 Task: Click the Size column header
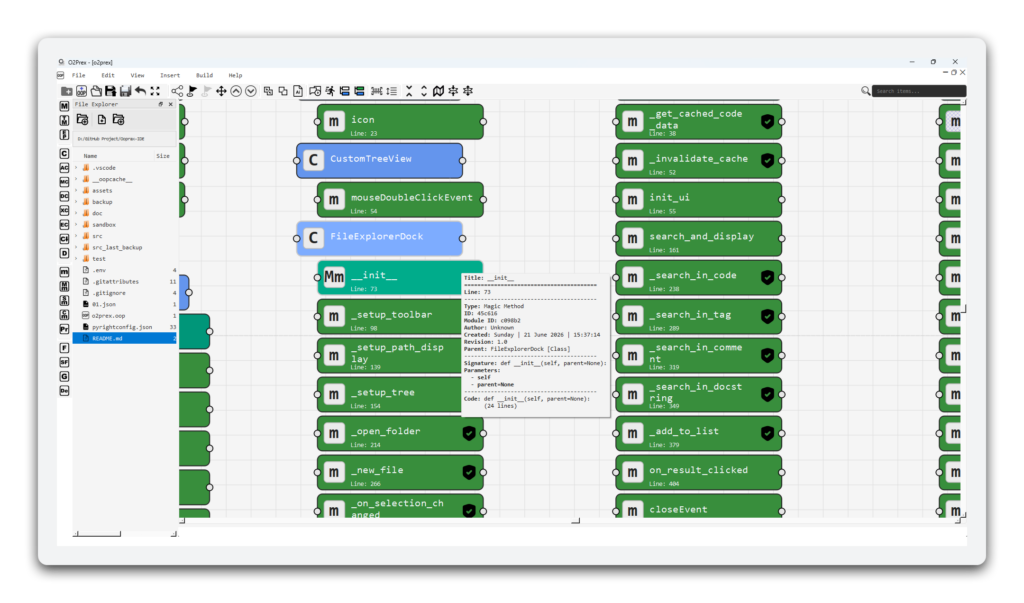[x=163, y=155]
